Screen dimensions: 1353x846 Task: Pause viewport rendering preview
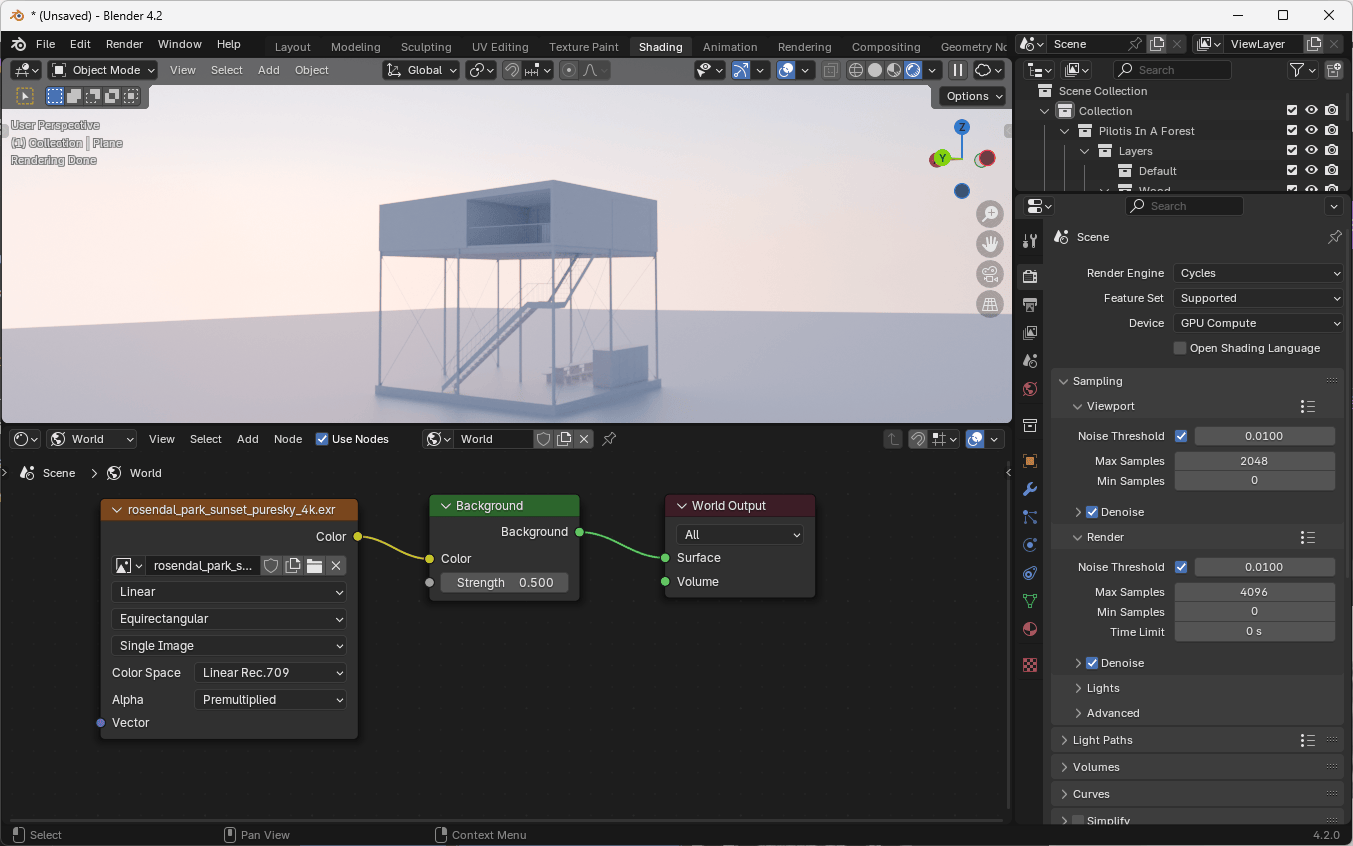[957, 70]
